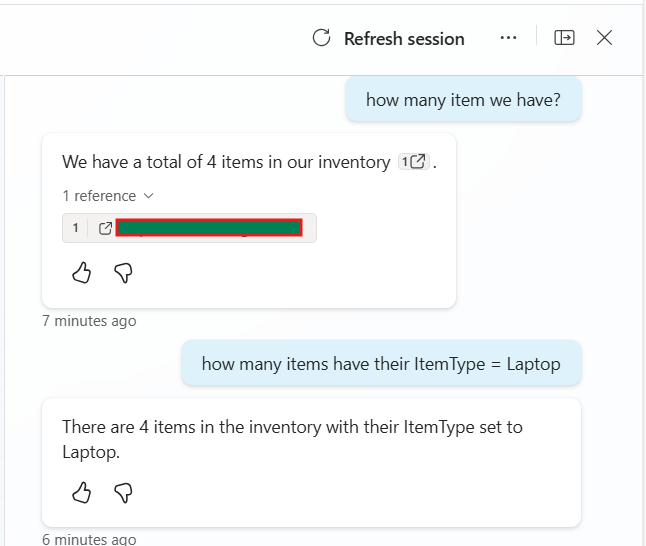Screen dimensions: 646x546
Task: Select the 'how many item we have?' message
Action: point(463,99)
